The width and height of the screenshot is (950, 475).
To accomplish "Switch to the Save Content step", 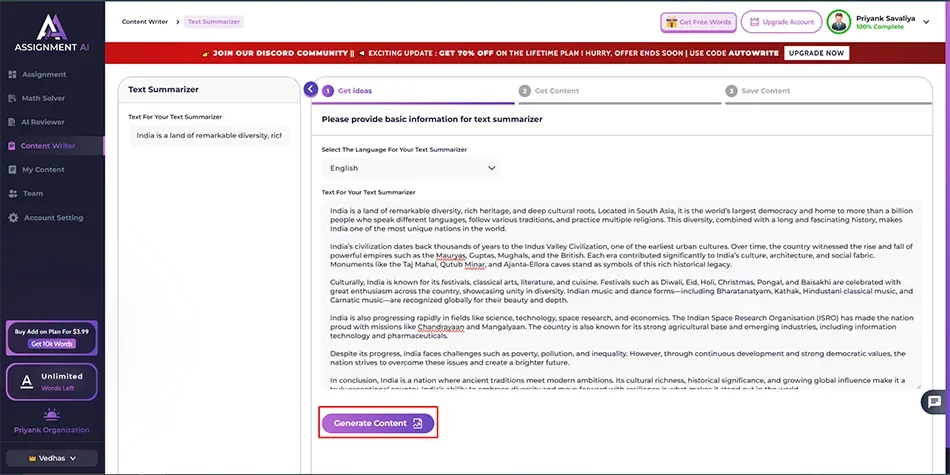I will point(765,91).
